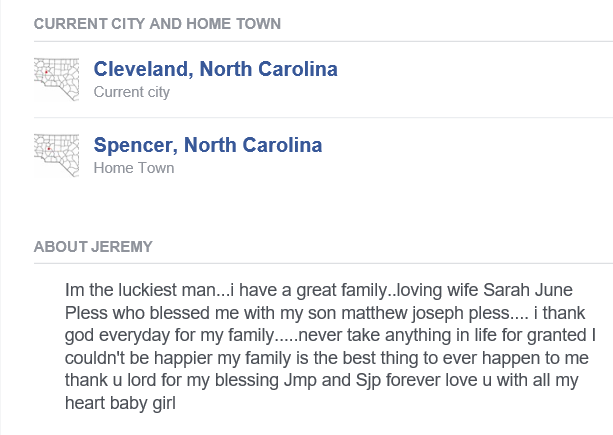Screen dimensions: 613x435
Task: Click the "Home Town" label under Spencer
Action: 133,168
